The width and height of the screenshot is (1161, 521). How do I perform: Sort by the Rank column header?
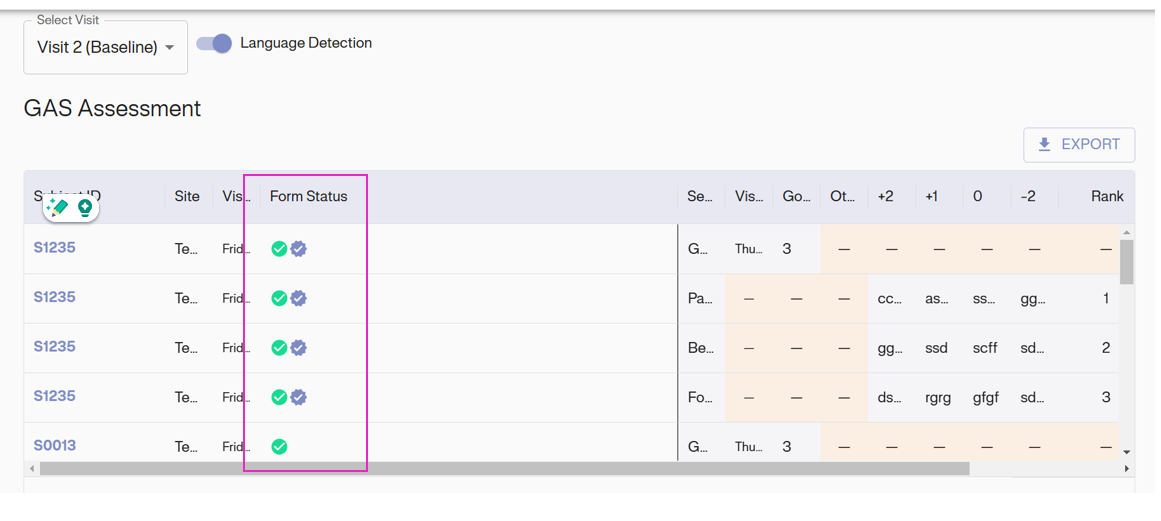point(1106,197)
